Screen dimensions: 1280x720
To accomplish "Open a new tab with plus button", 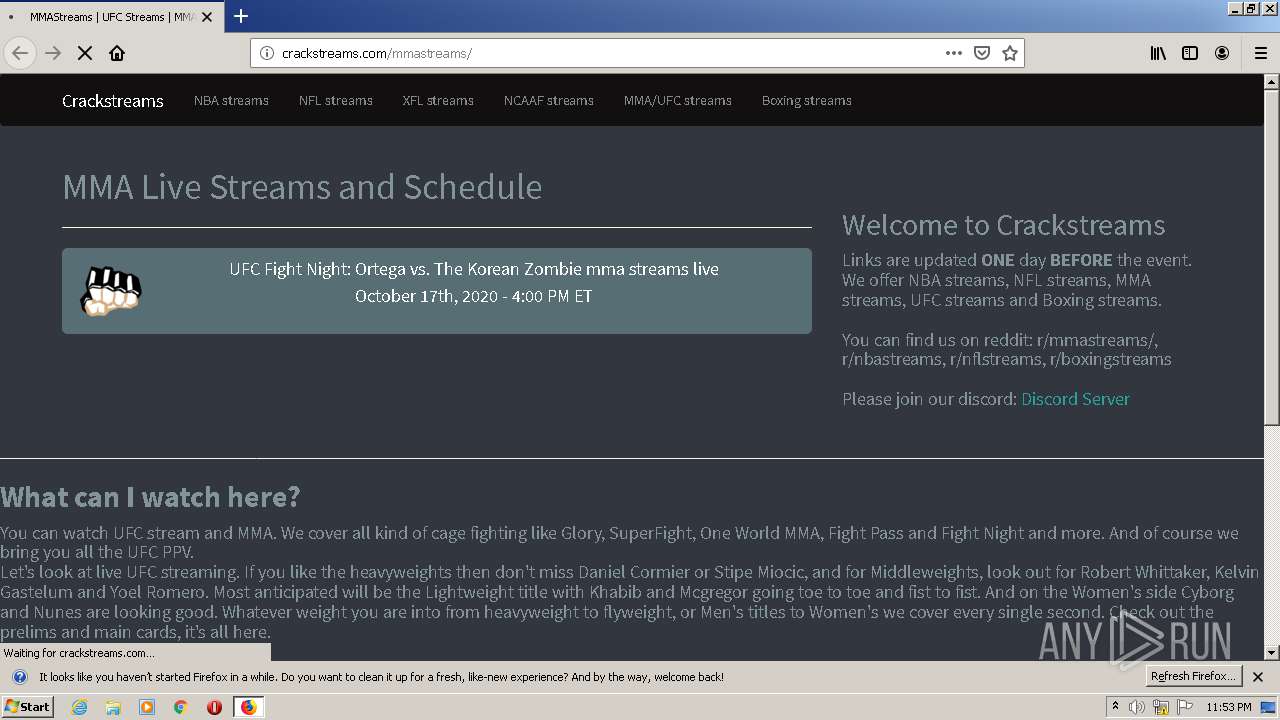I will [241, 16].
